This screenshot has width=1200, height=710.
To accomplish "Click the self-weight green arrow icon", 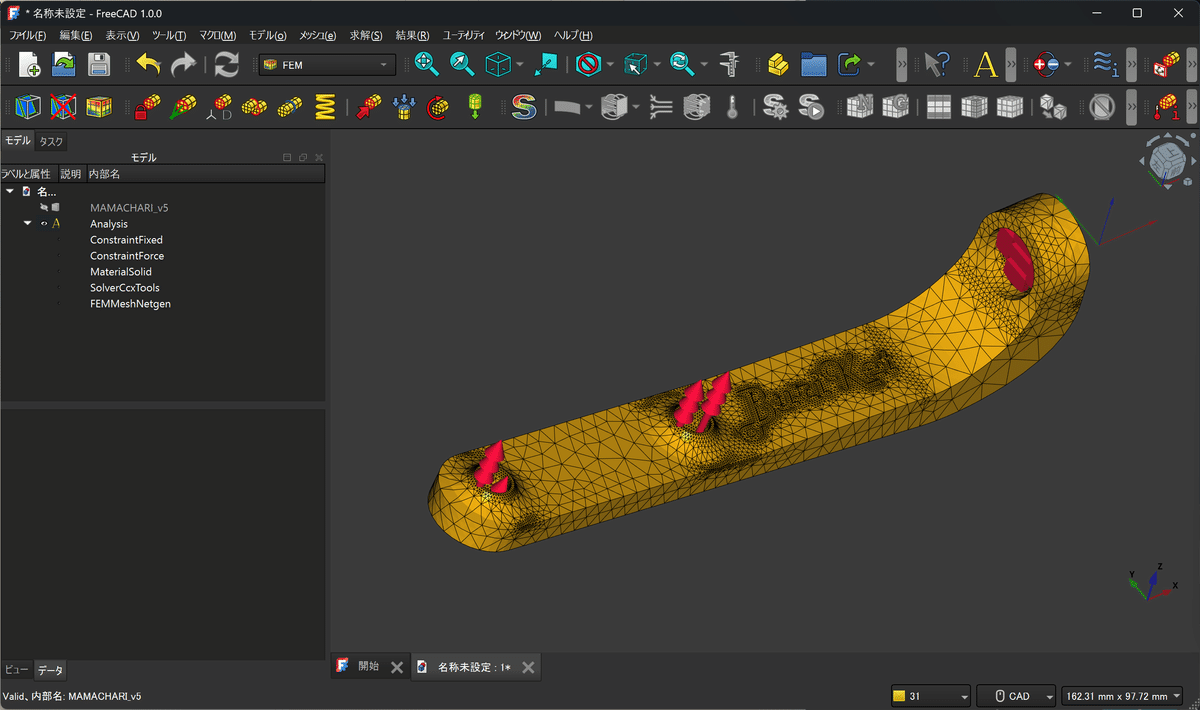I will coord(475,106).
